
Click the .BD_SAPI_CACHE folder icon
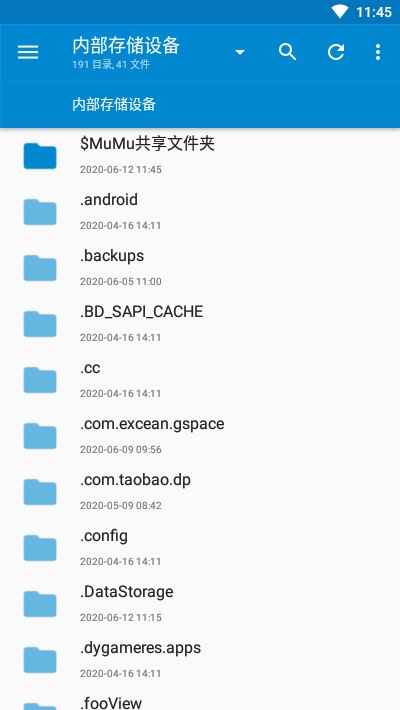coord(40,324)
